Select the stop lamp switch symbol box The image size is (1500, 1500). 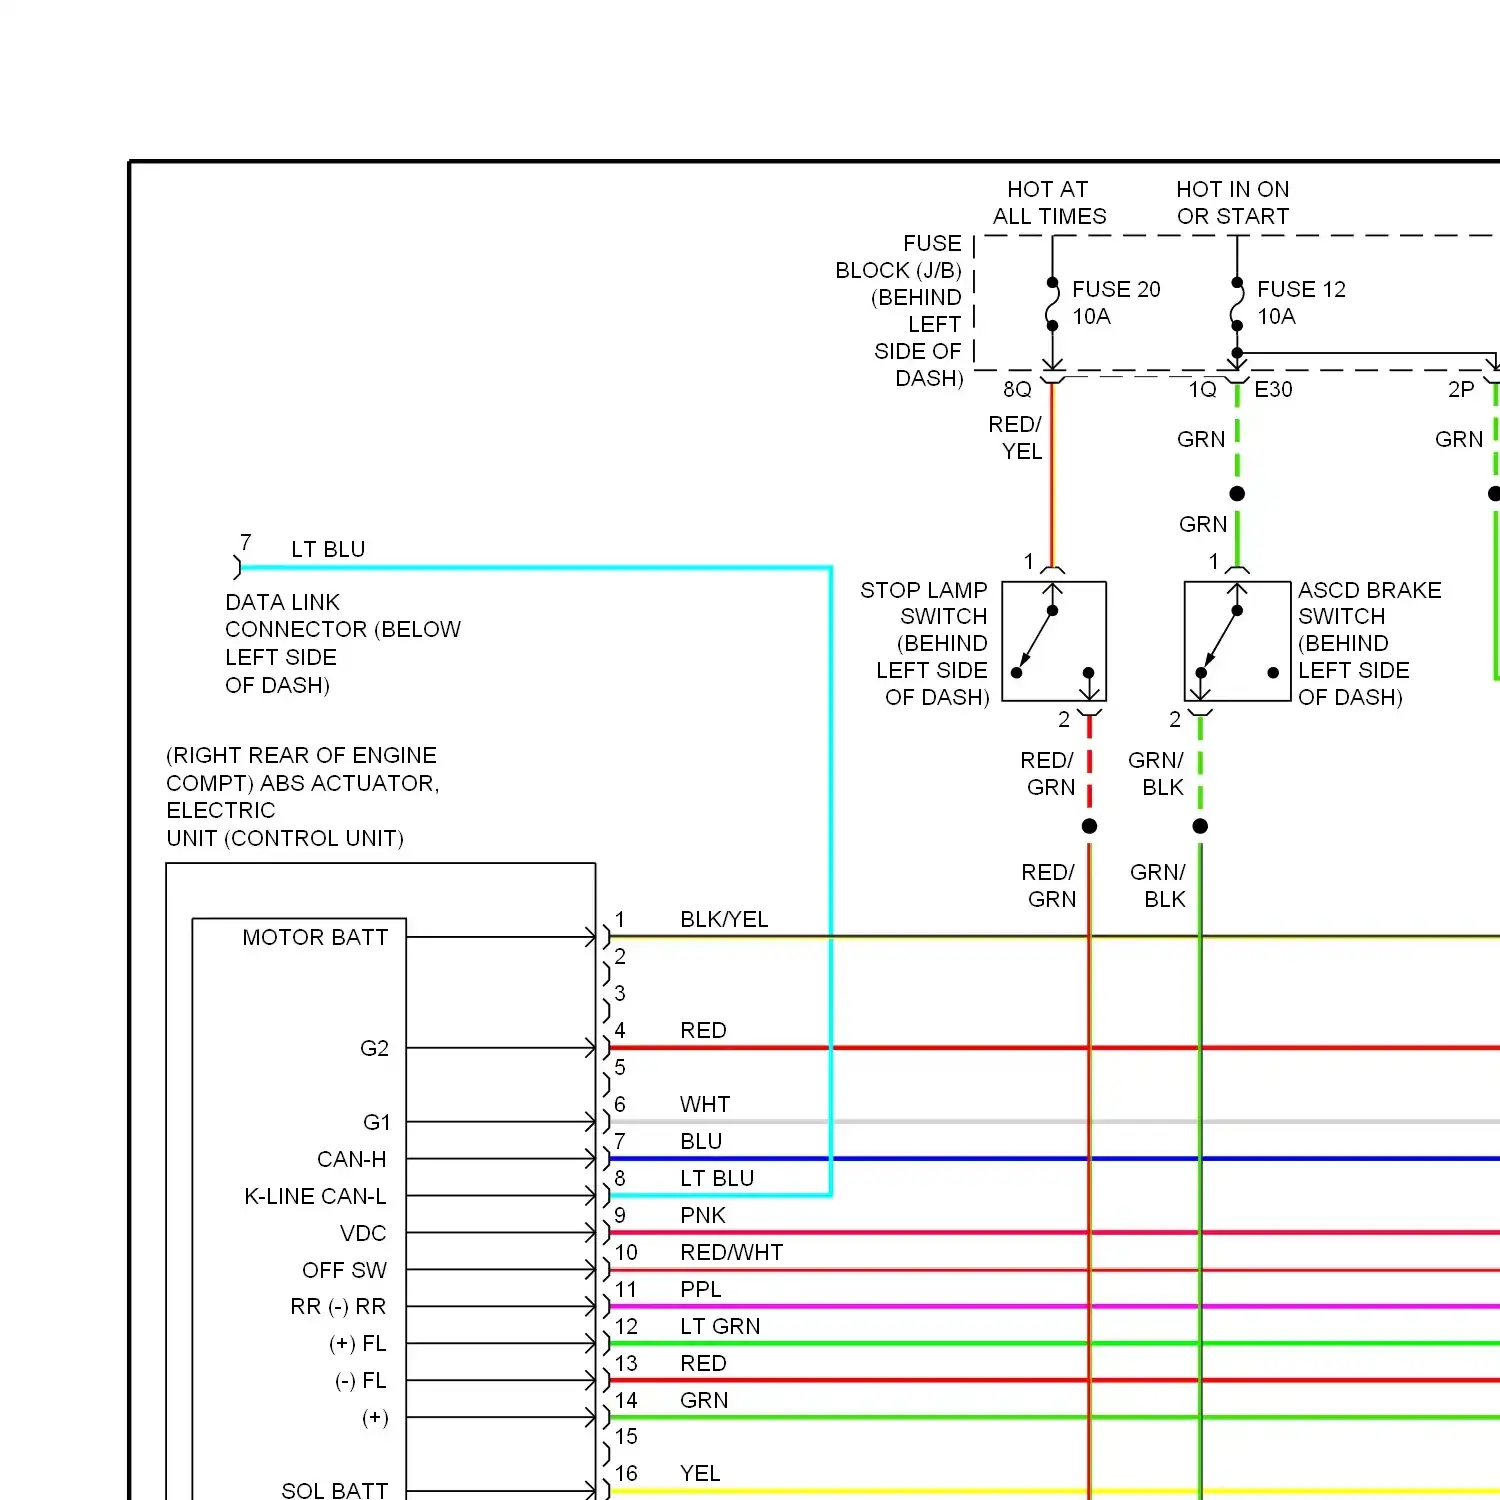click(x=1054, y=641)
